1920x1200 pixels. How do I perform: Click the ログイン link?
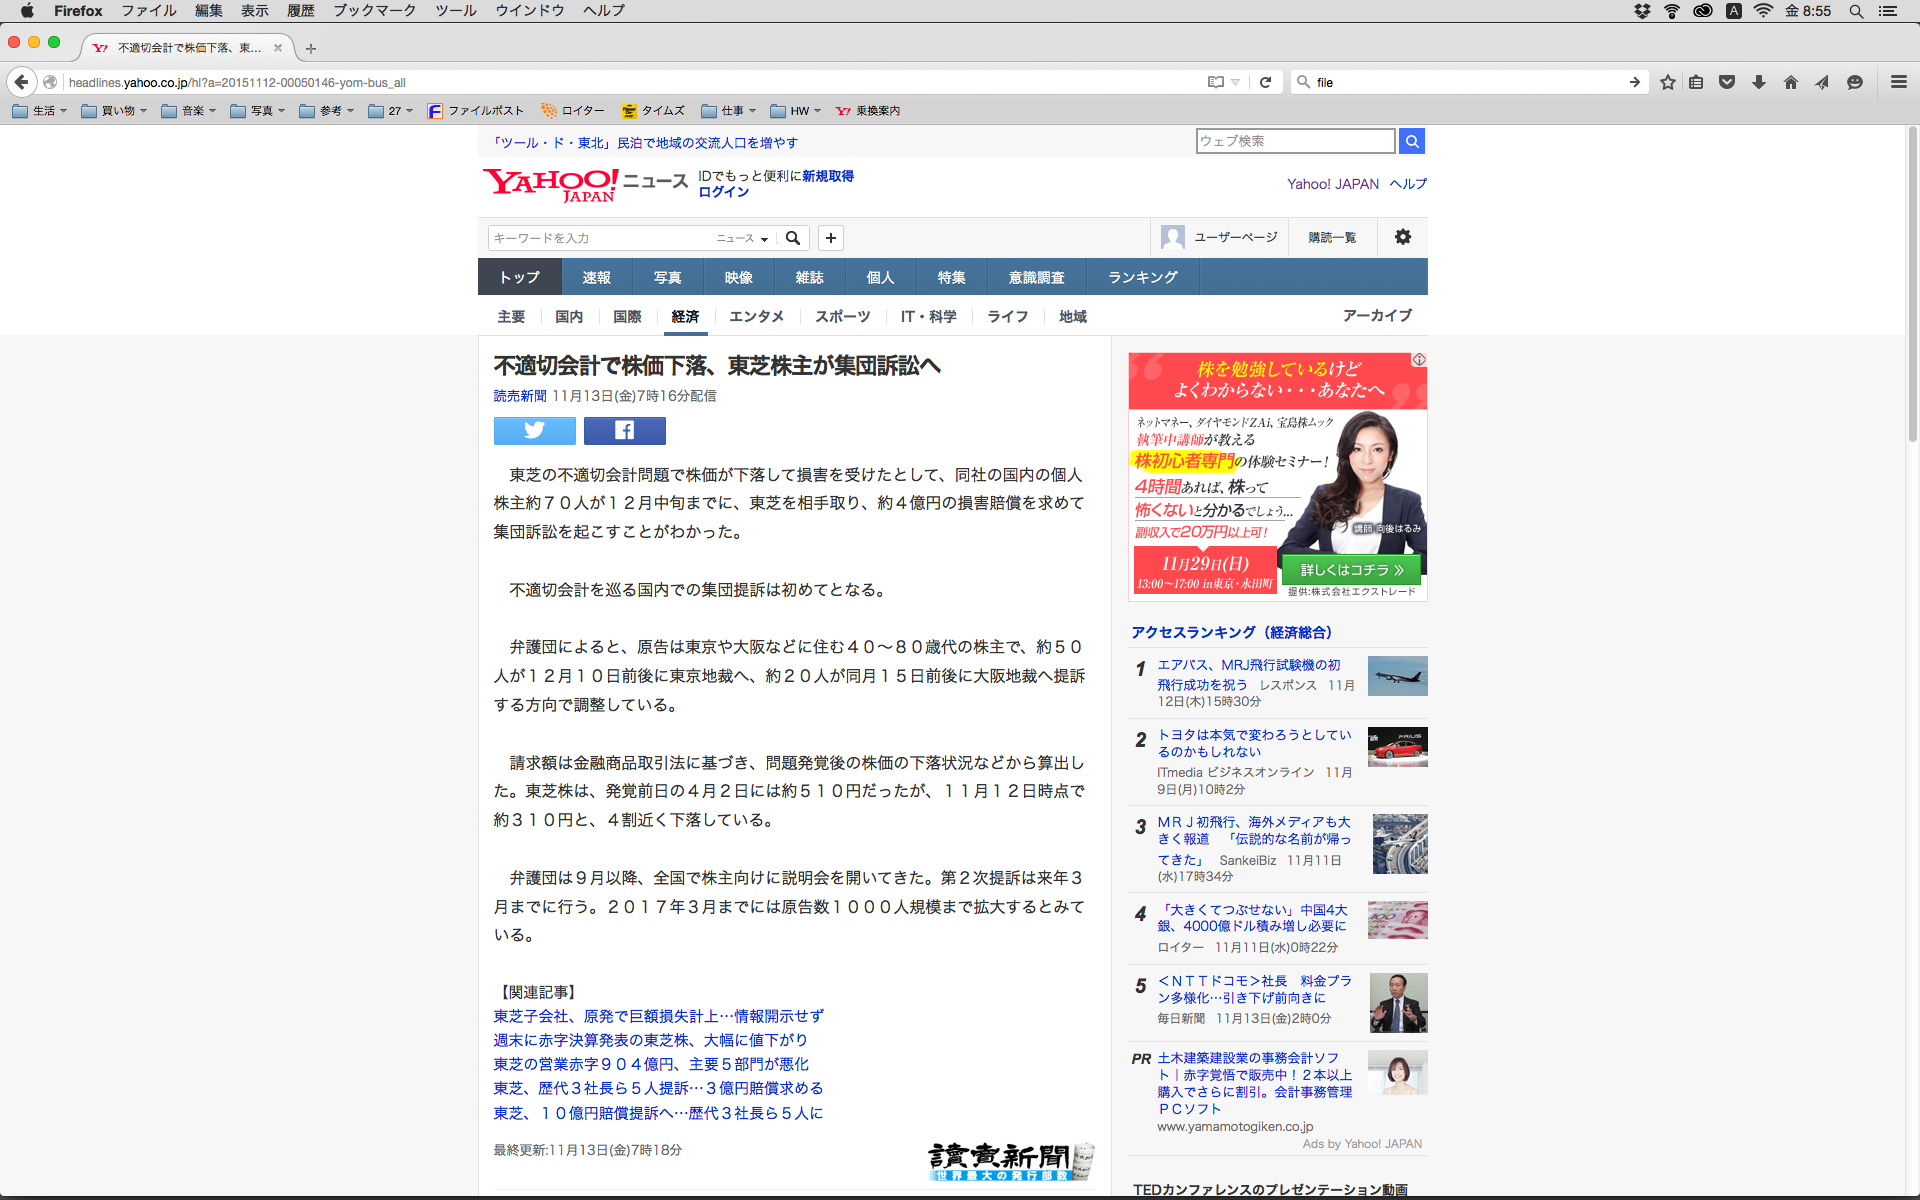click(723, 192)
